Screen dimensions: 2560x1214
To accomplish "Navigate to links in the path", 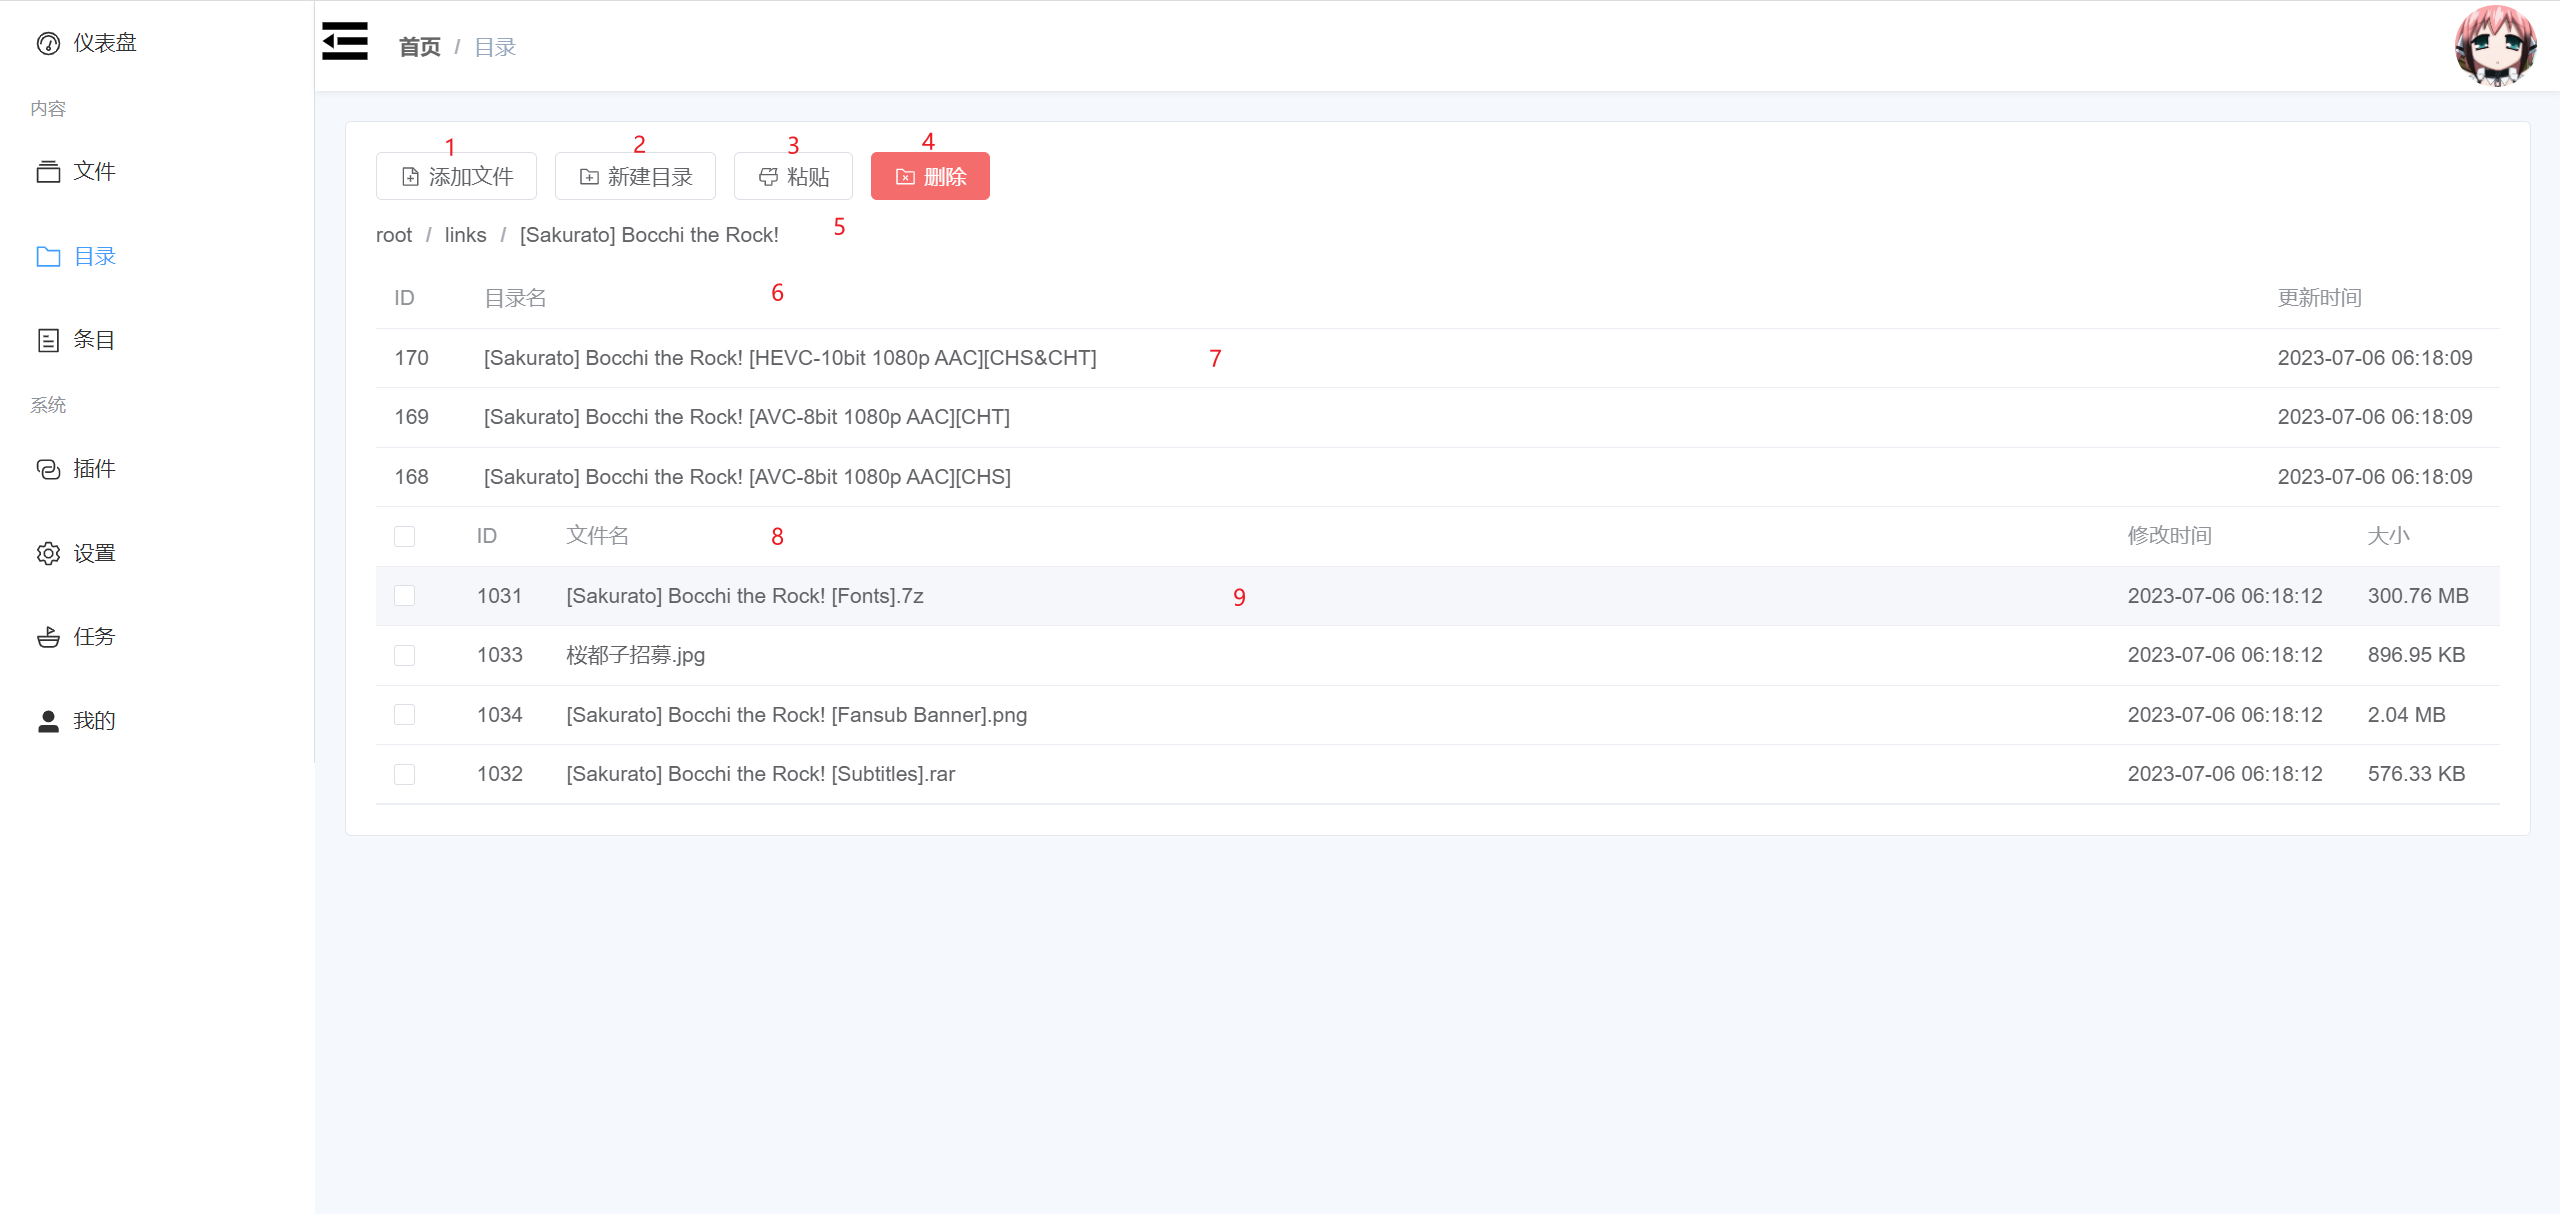I will tap(466, 235).
